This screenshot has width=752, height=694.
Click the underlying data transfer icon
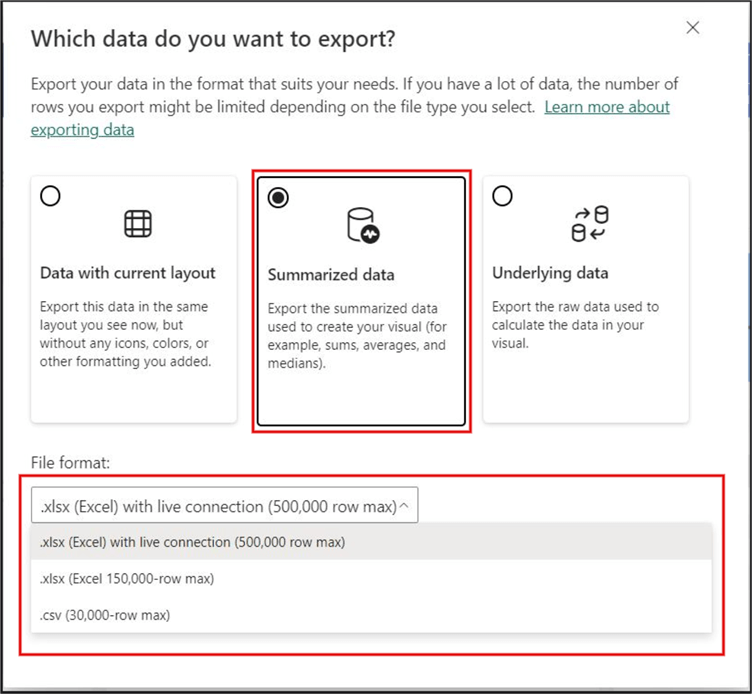(589, 224)
